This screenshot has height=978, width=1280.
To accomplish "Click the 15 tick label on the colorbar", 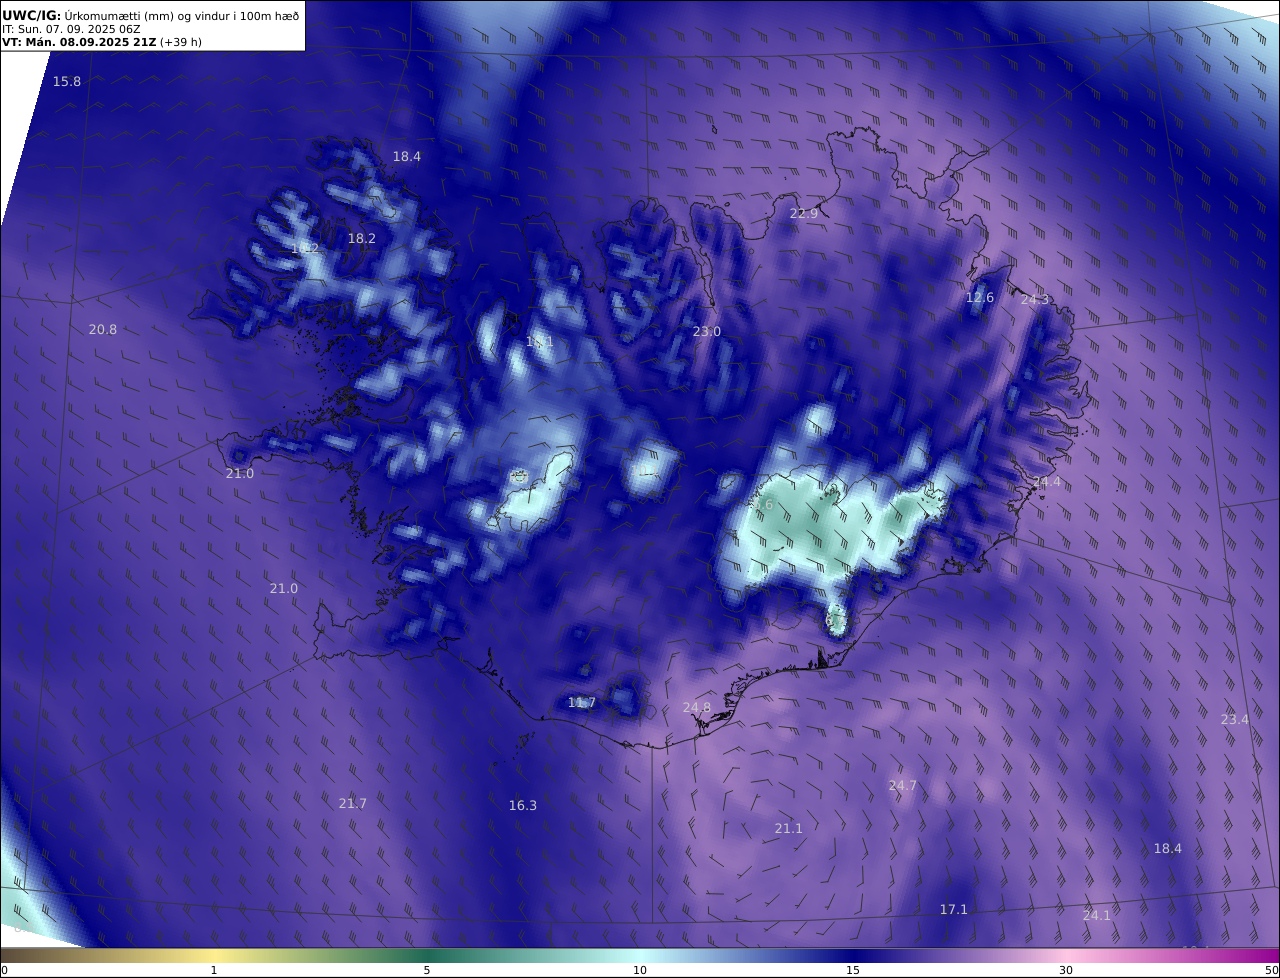I will click(x=853, y=970).
